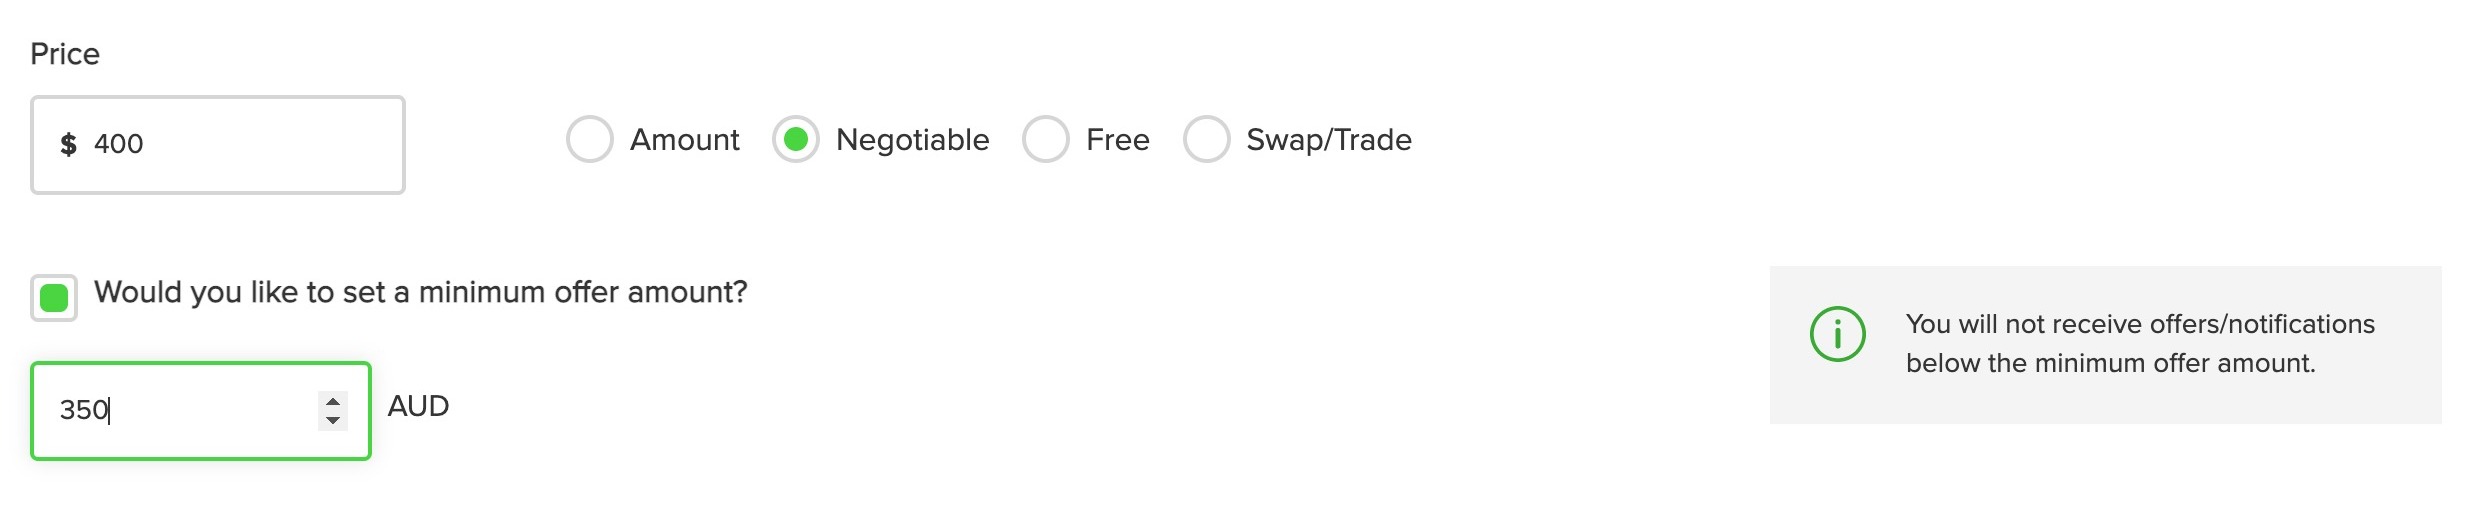Screen dimensions: 2490x522
Task: Decrease minimum offer with down arrow
Action: point(333,421)
